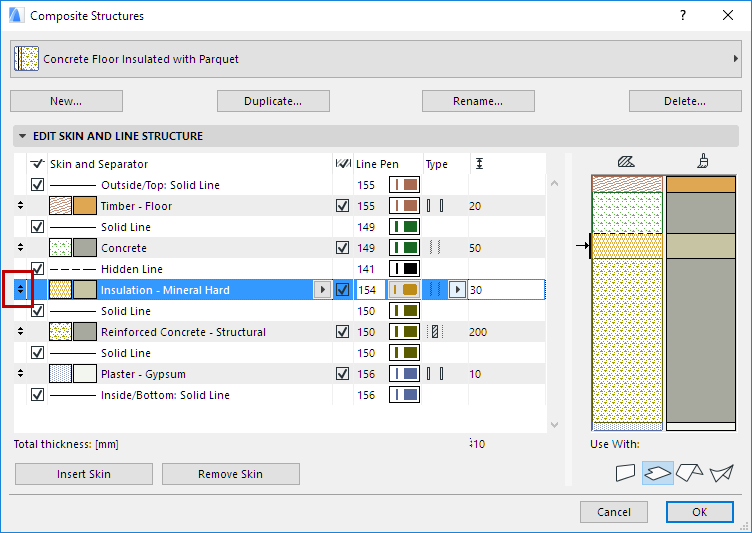752x533 pixels.
Task: Click Reinforced Concrete core type icon
Action: click(x=435, y=332)
